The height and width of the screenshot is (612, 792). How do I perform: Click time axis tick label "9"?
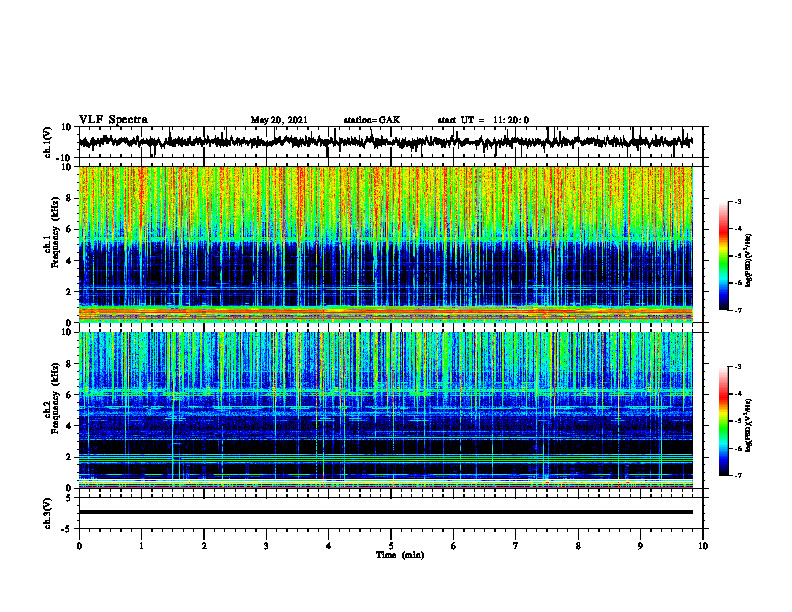[640, 546]
